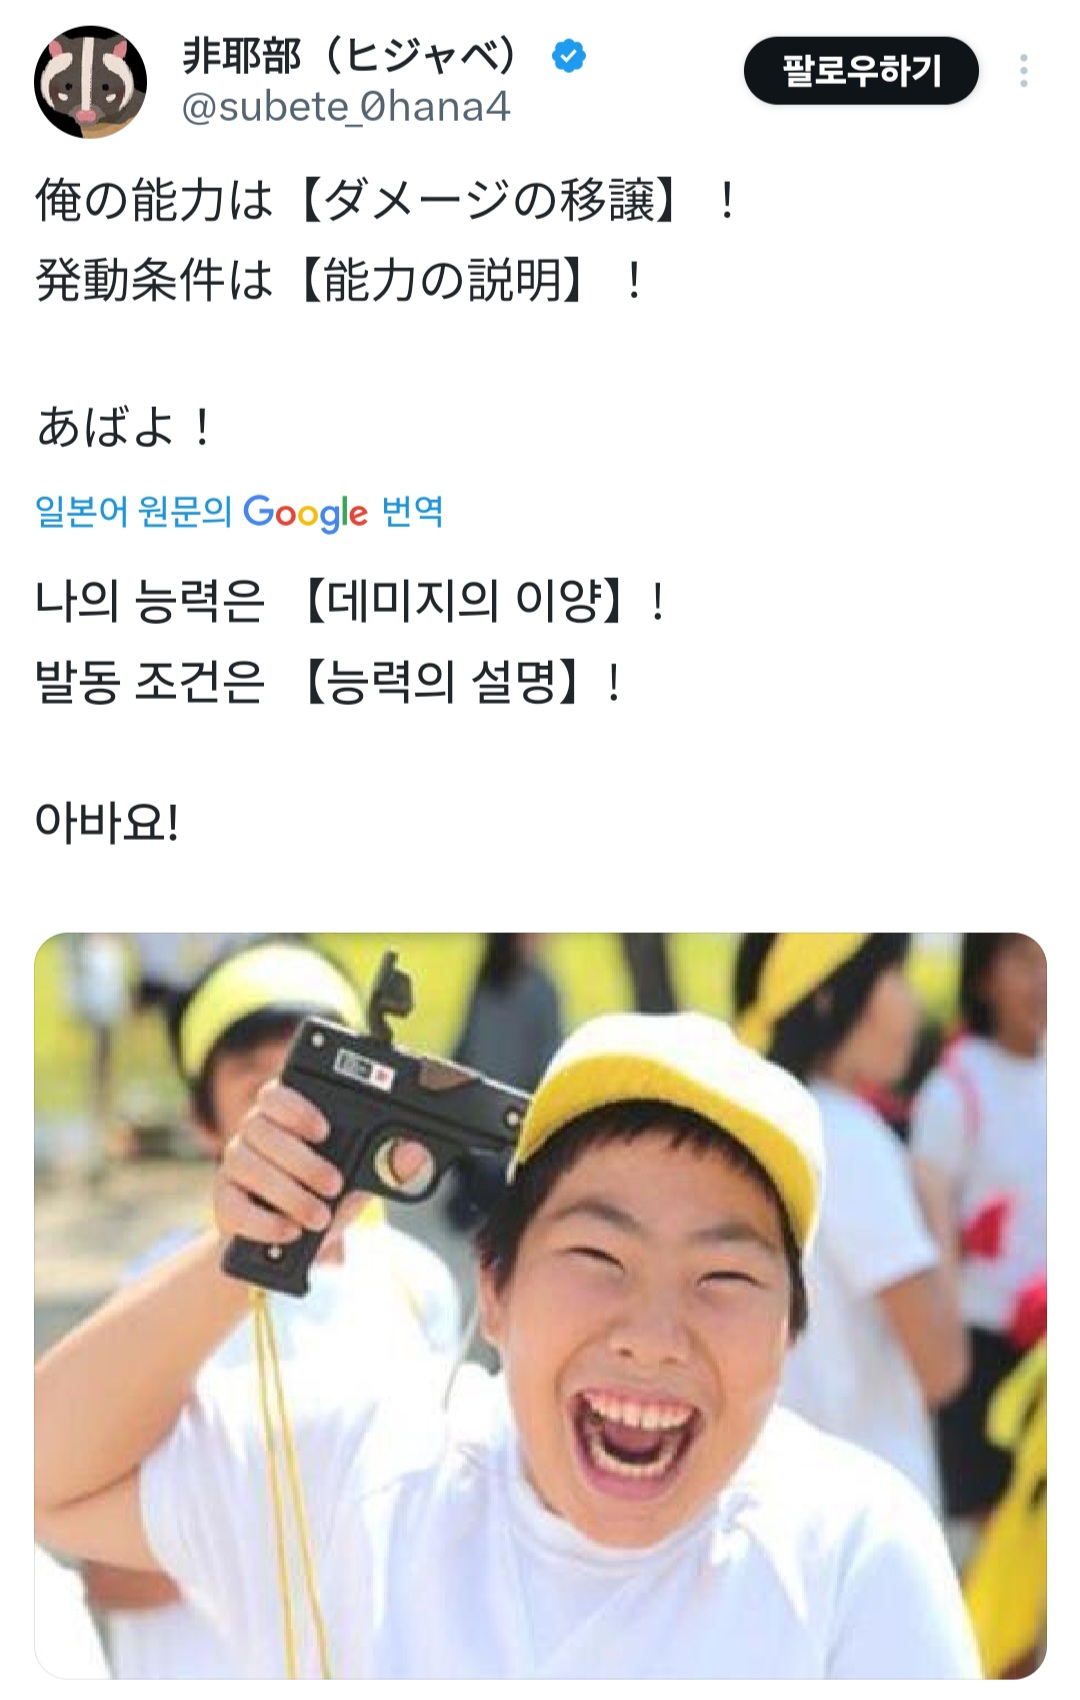Select the line '発動条件は【能力の説明】！'
Viewport: 1080px width, 1700px height.
click(339, 280)
